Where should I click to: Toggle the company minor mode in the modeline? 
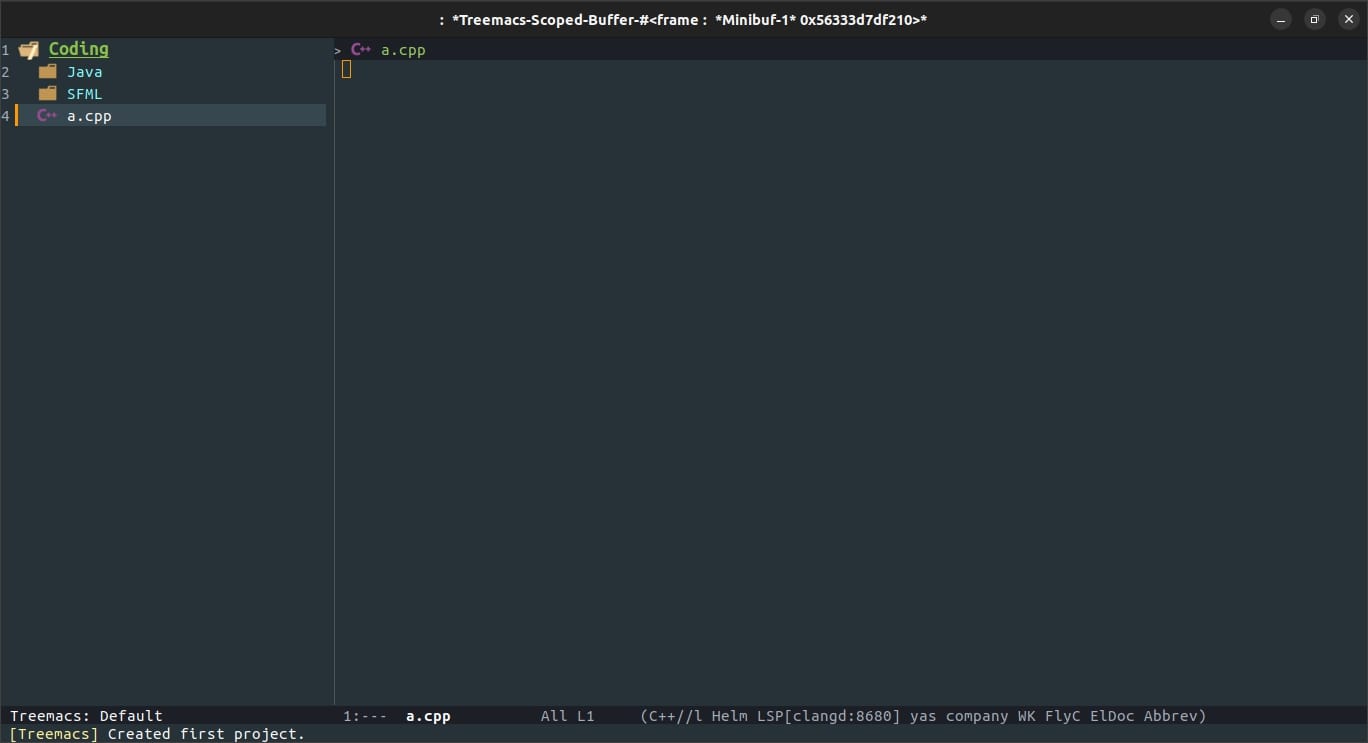pyautogui.click(x=976, y=716)
